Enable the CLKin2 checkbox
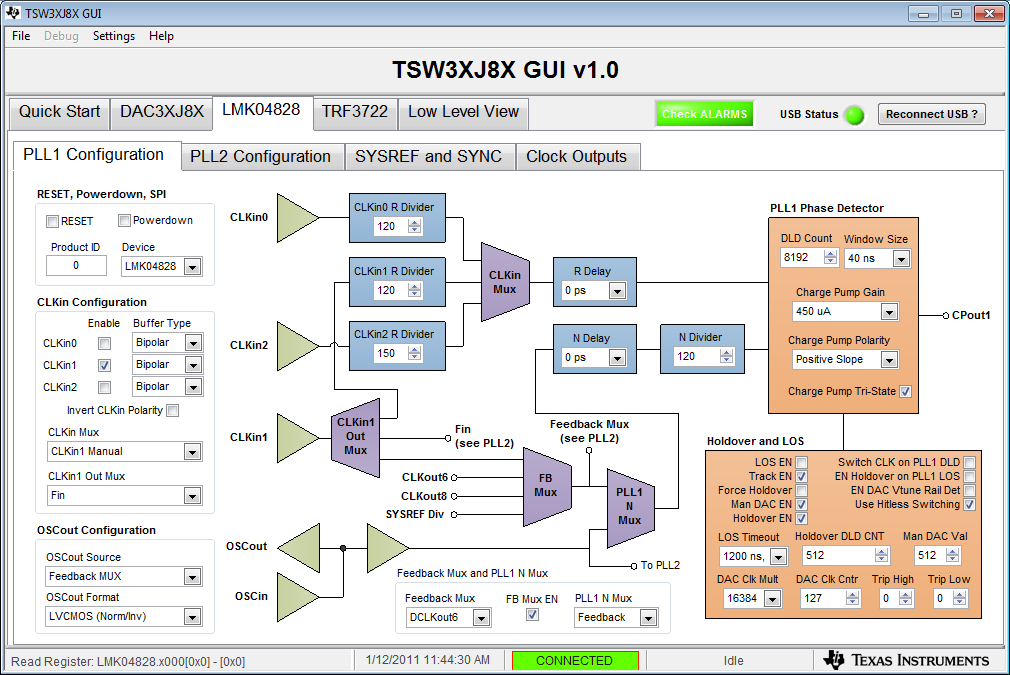1010x675 pixels. click(x=104, y=387)
